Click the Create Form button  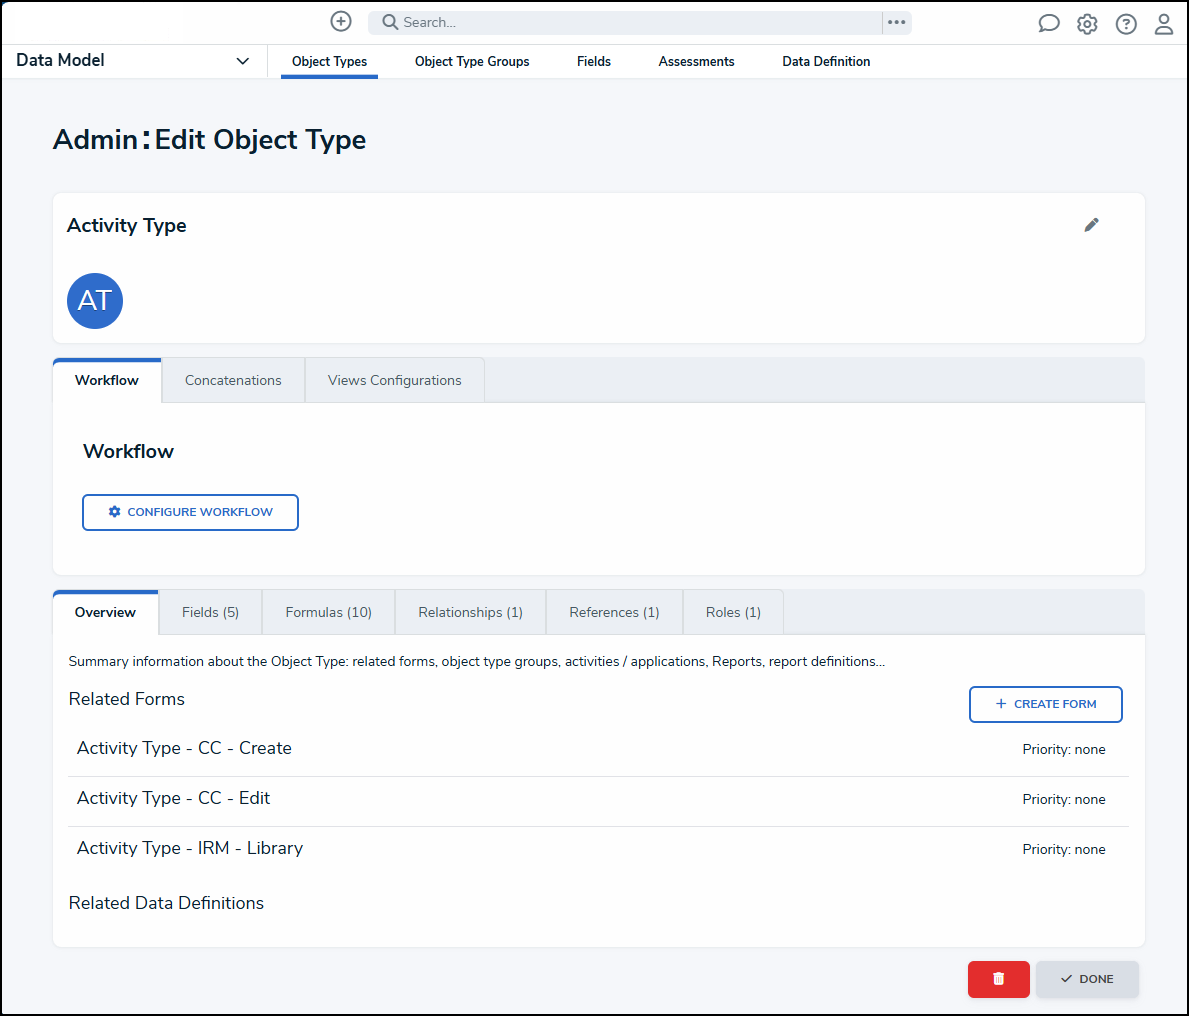(1045, 704)
